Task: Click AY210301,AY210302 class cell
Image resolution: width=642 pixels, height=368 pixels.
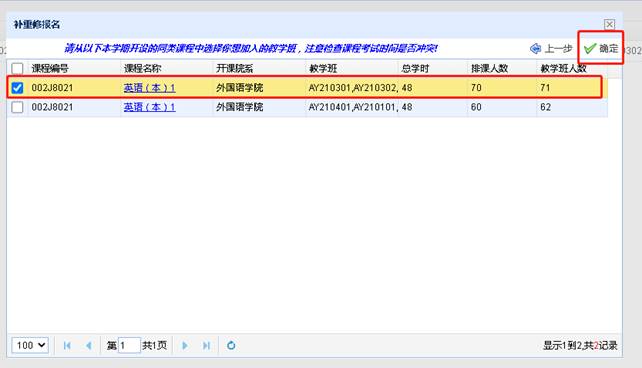Action: tap(352, 88)
